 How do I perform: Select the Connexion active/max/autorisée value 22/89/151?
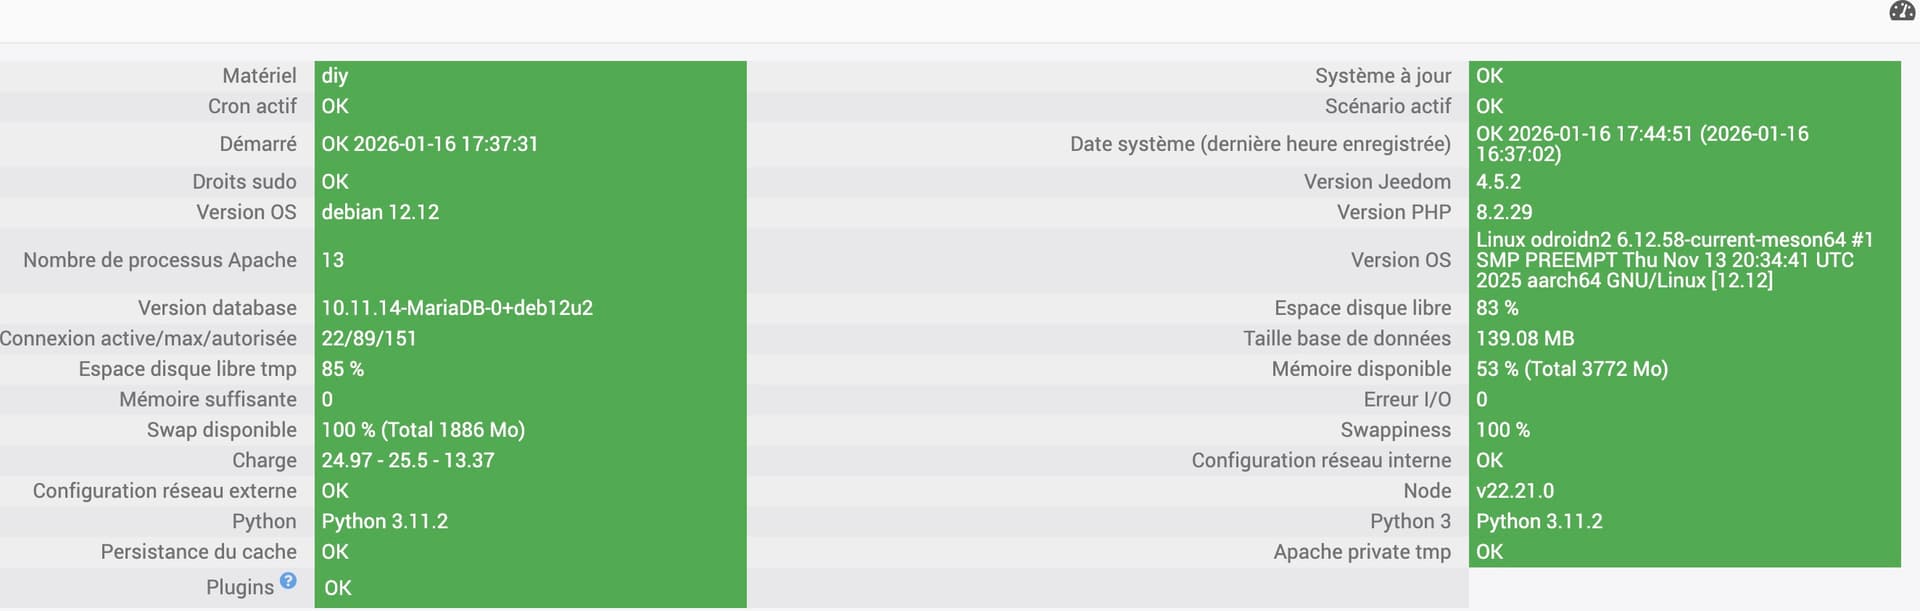pyautogui.click(x=369, y=339)
